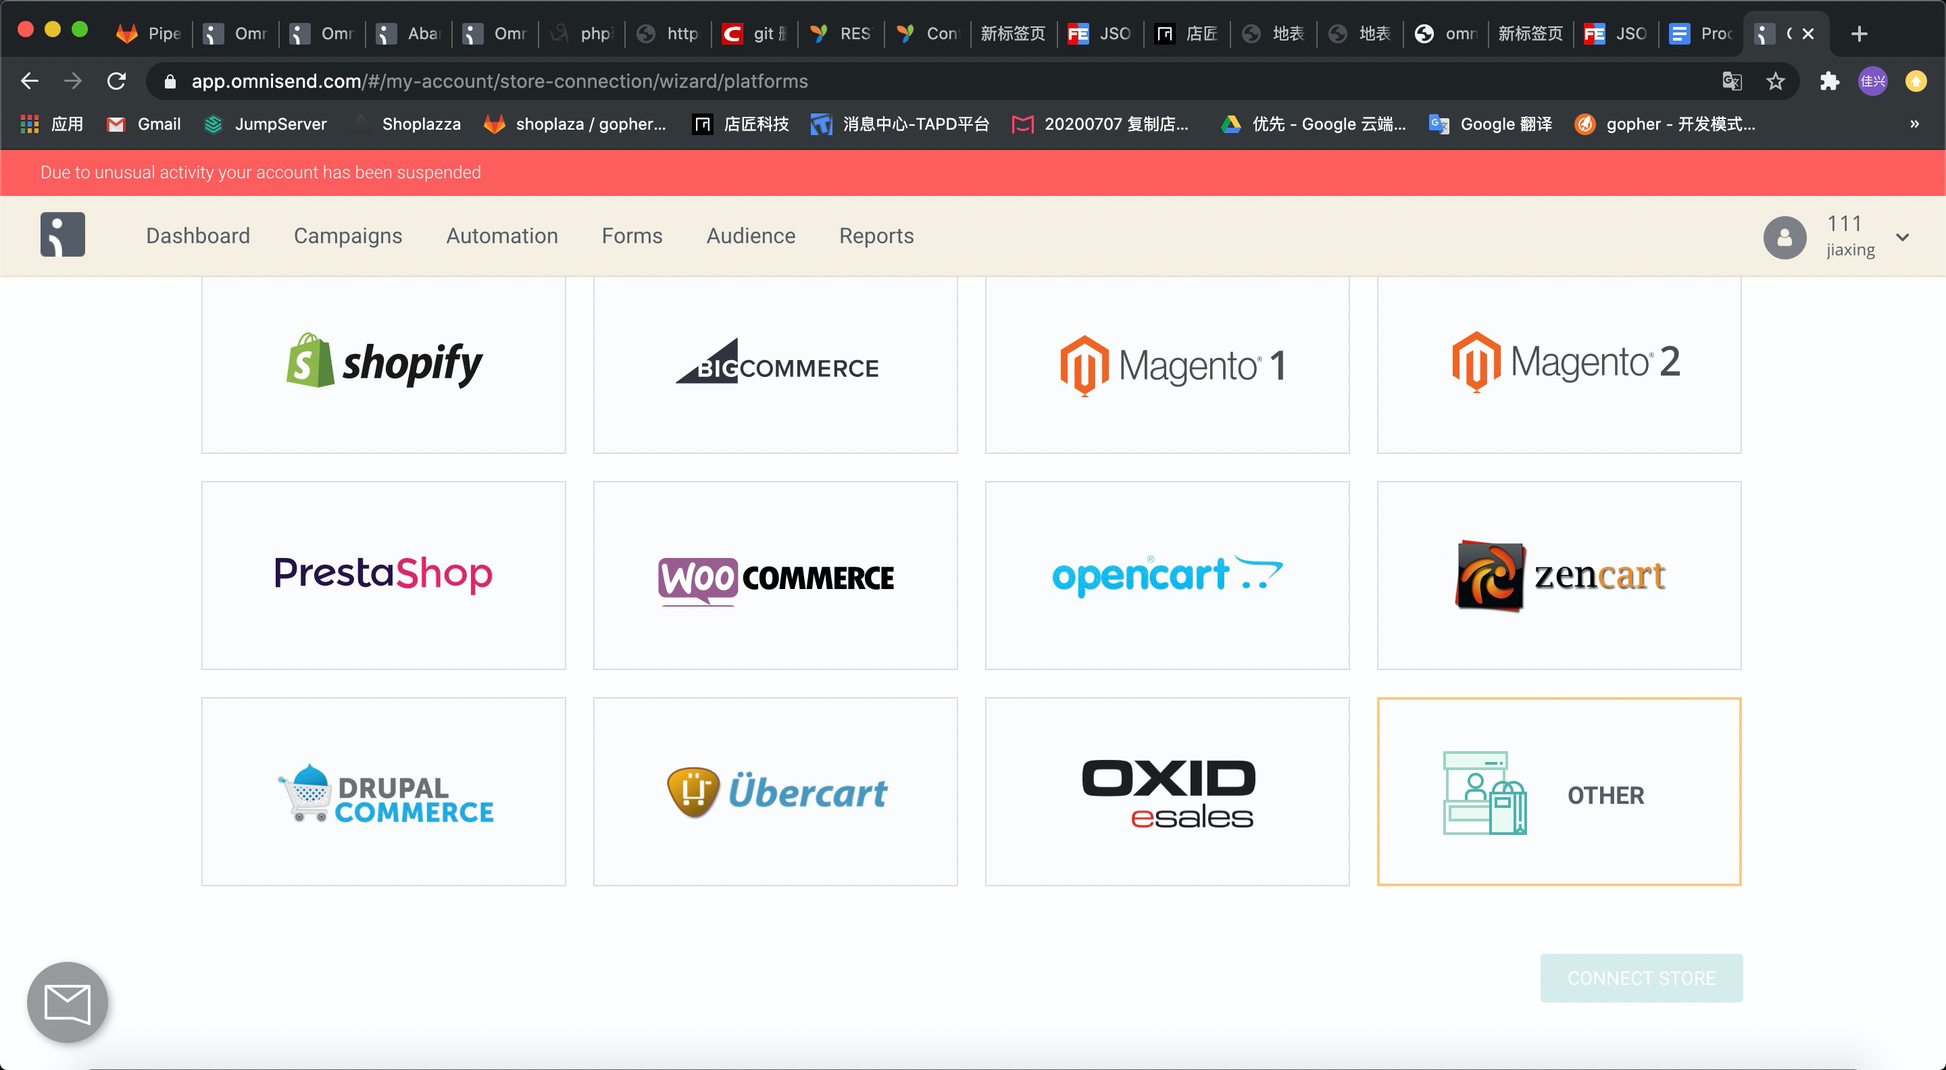Expand the account dropdown arrow
The image size is (1946, 1070).
coord(1902,237)
